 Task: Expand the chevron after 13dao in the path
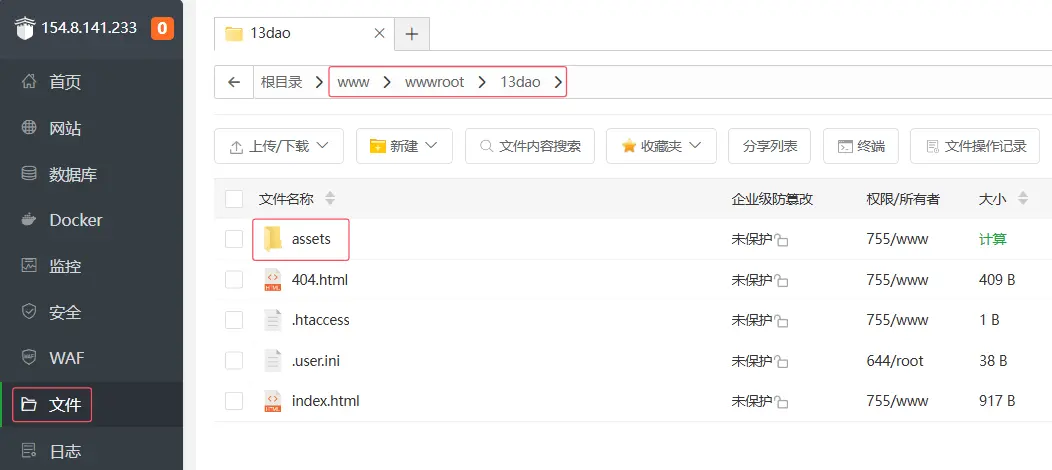(558, 82)
